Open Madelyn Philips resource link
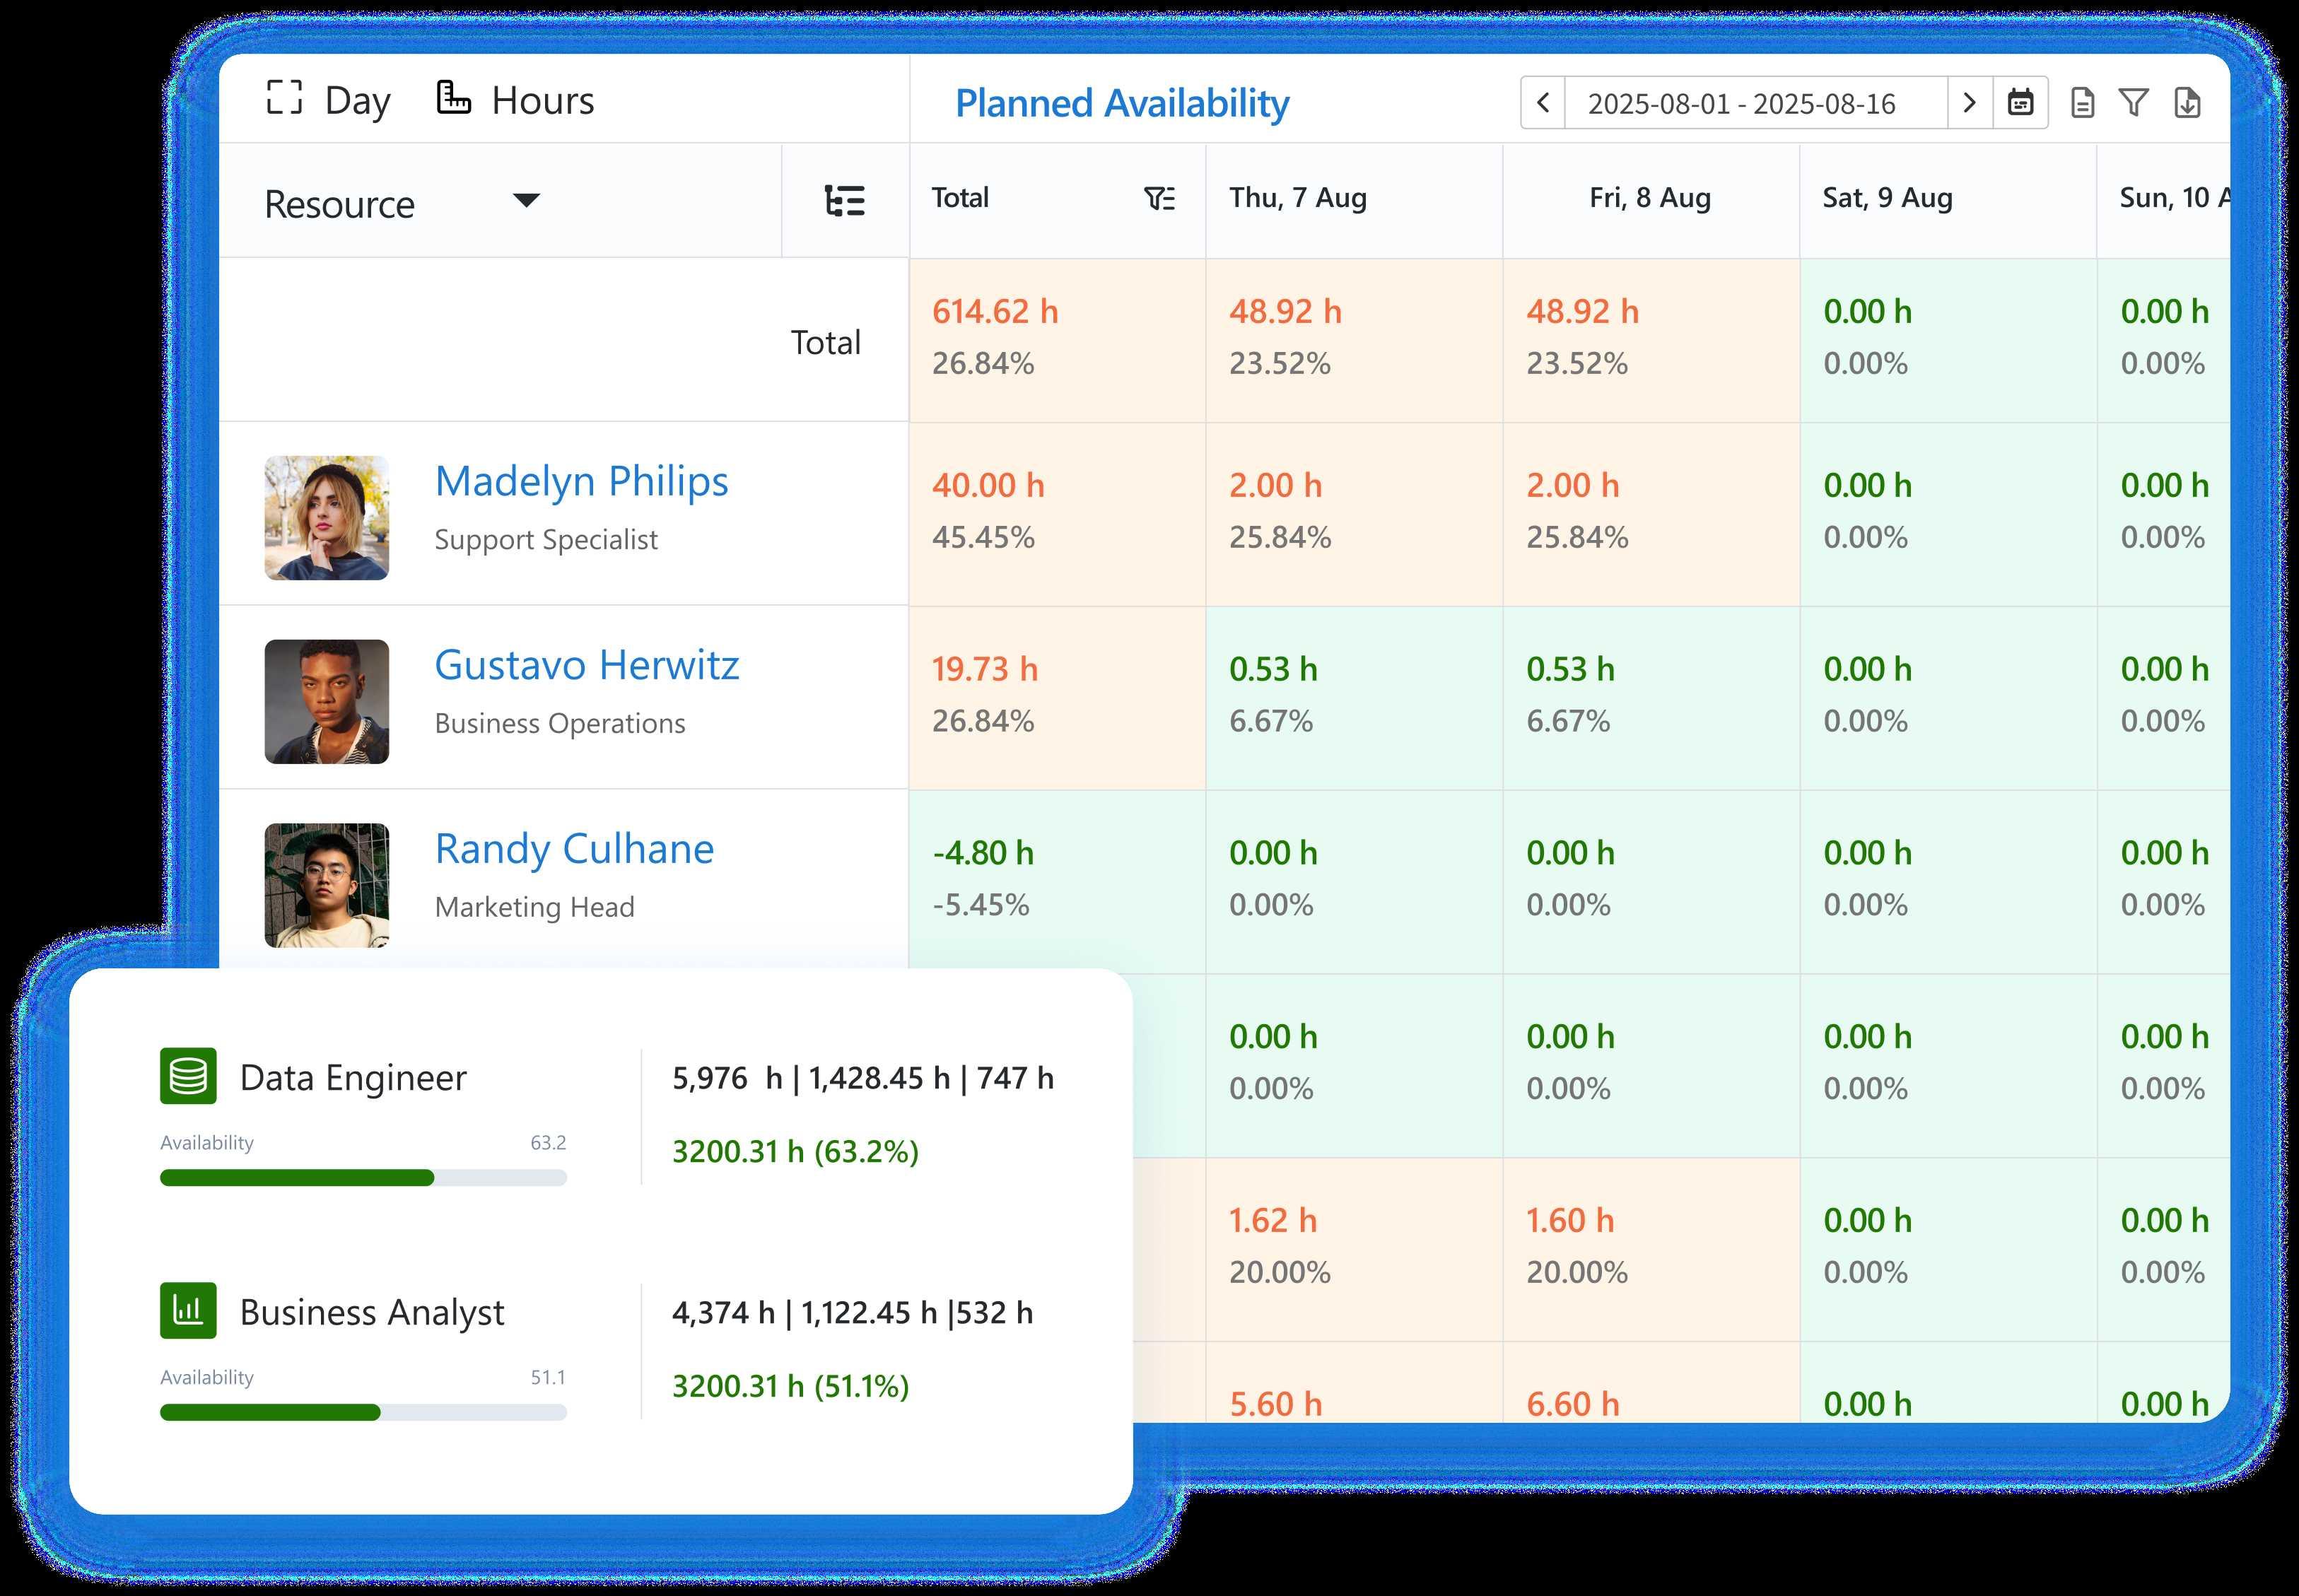Screen dimensions: 2299x1596 tap(581, 481)
